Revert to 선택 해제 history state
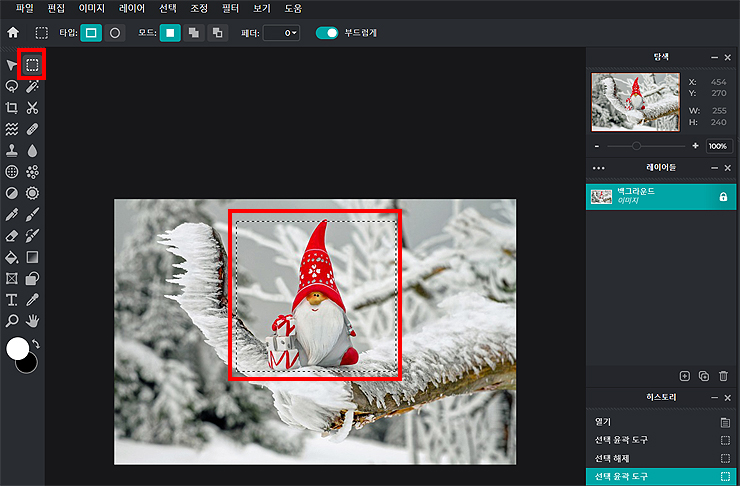This screenshot has width=740, height=486. 661,459
